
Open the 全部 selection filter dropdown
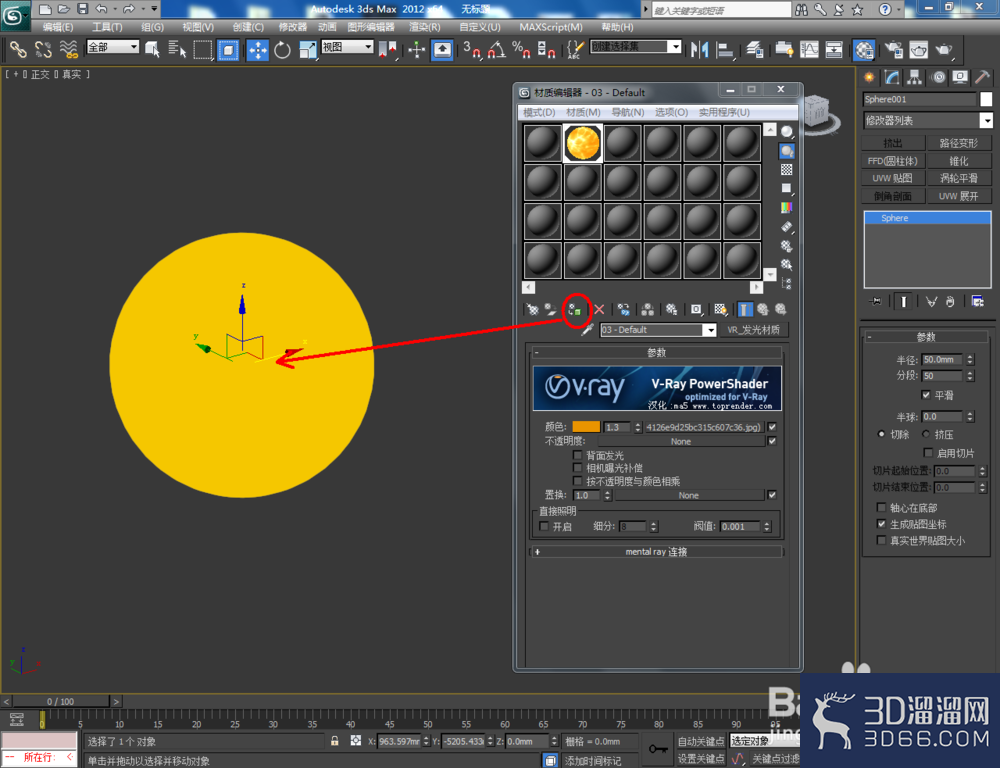pos(133,47)
